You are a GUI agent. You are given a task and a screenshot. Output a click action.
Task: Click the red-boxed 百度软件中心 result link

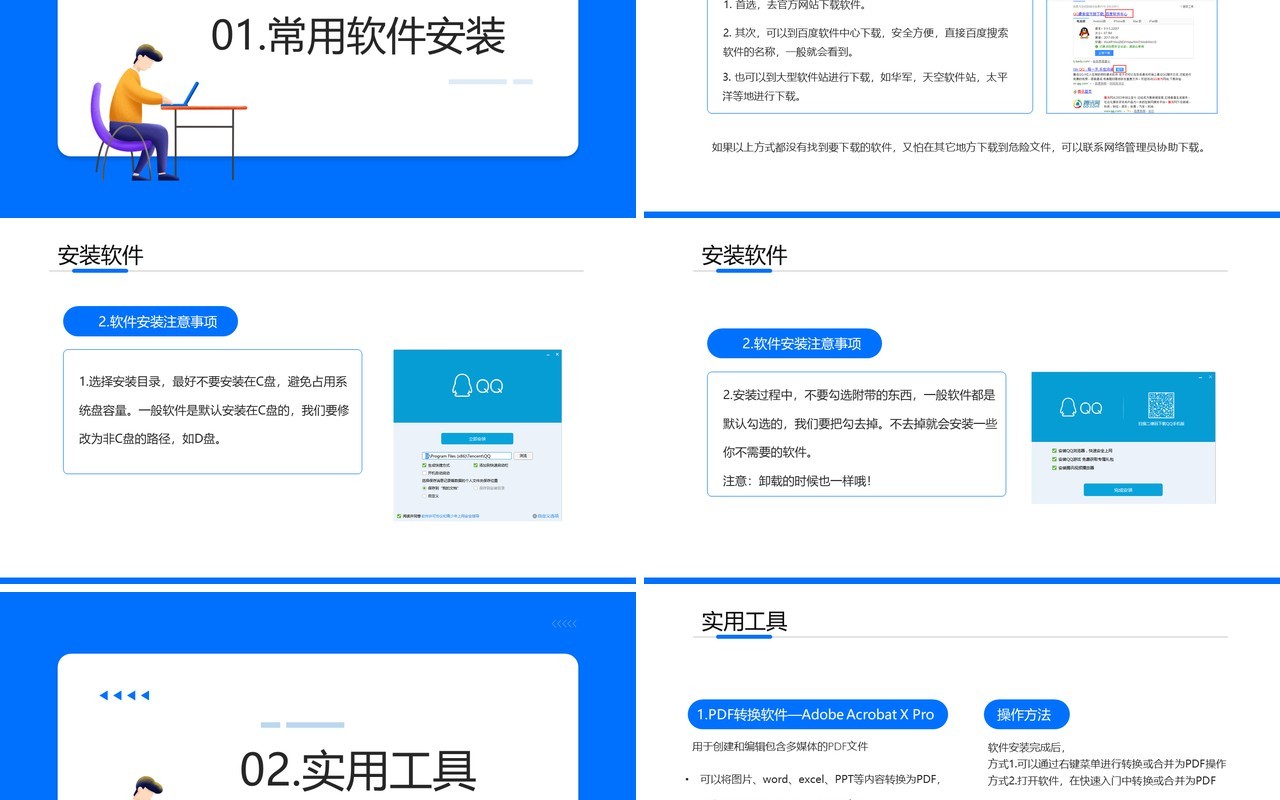coord(1119,14)
